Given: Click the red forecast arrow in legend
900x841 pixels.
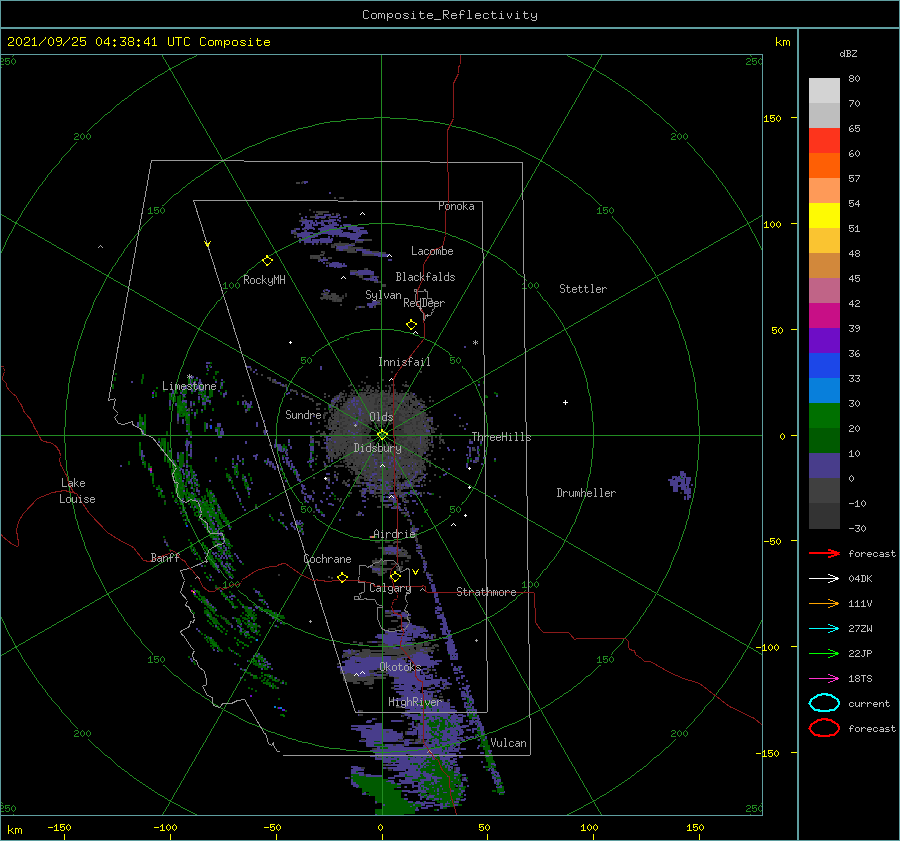Looking at the screenshot, I should click(824, 553).
